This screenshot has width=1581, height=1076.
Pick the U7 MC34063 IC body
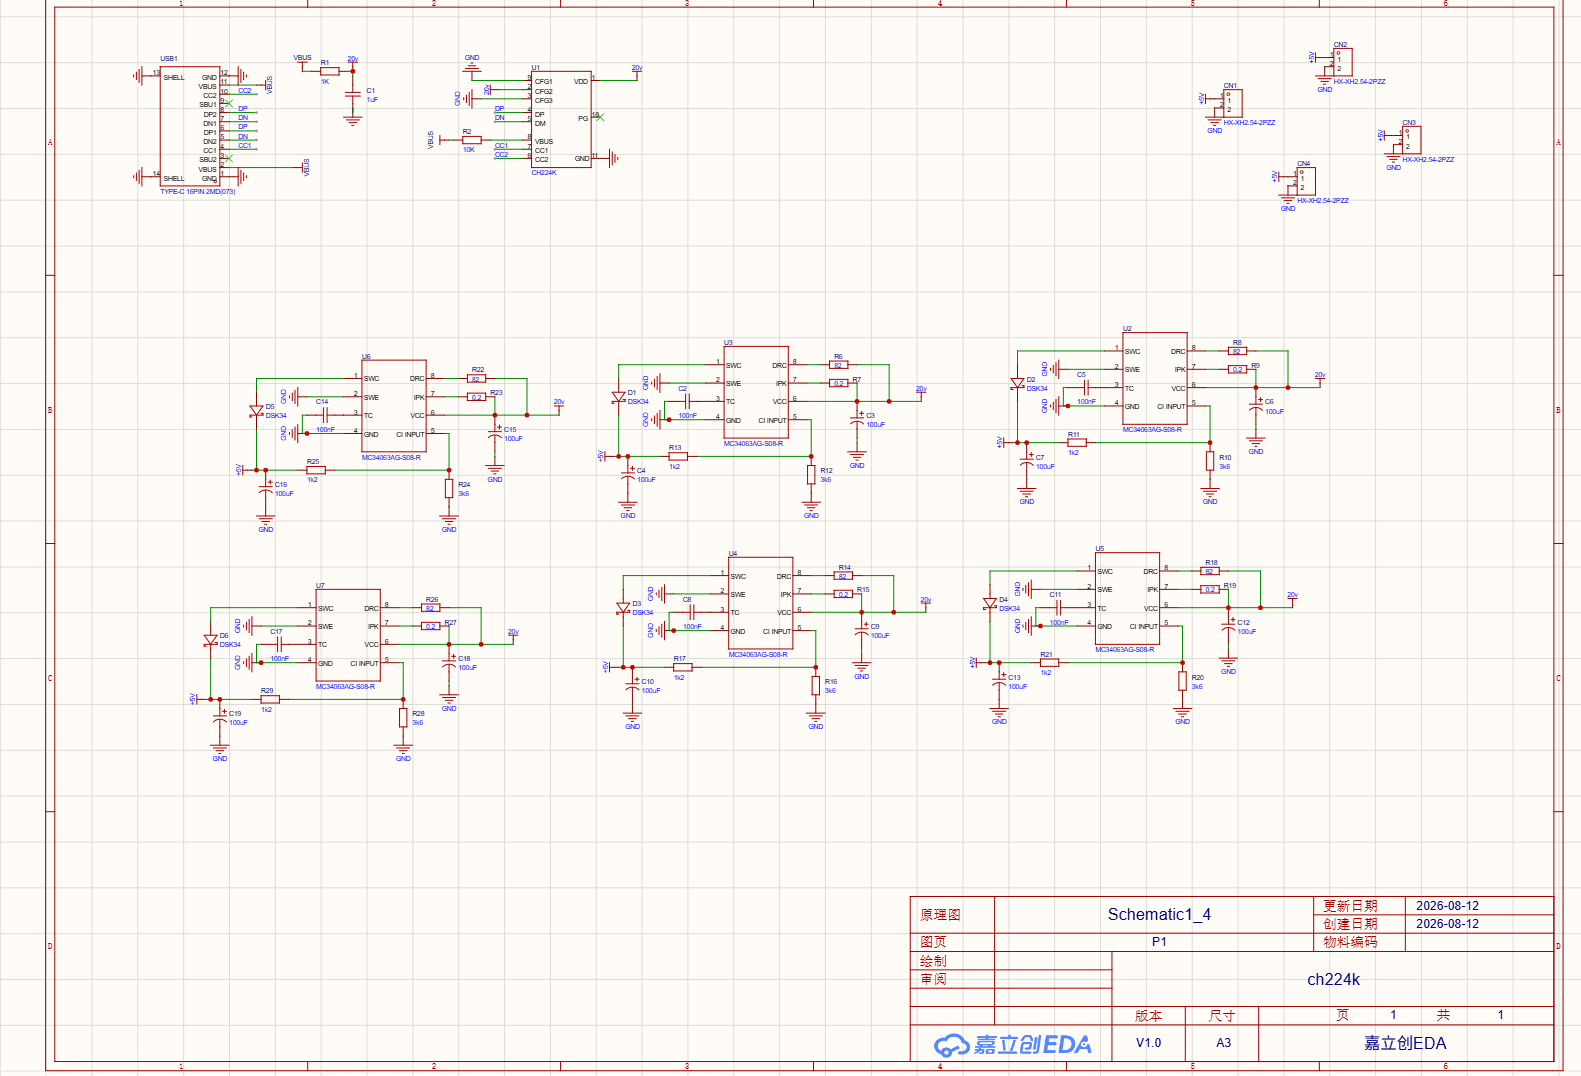click(348, 636)
